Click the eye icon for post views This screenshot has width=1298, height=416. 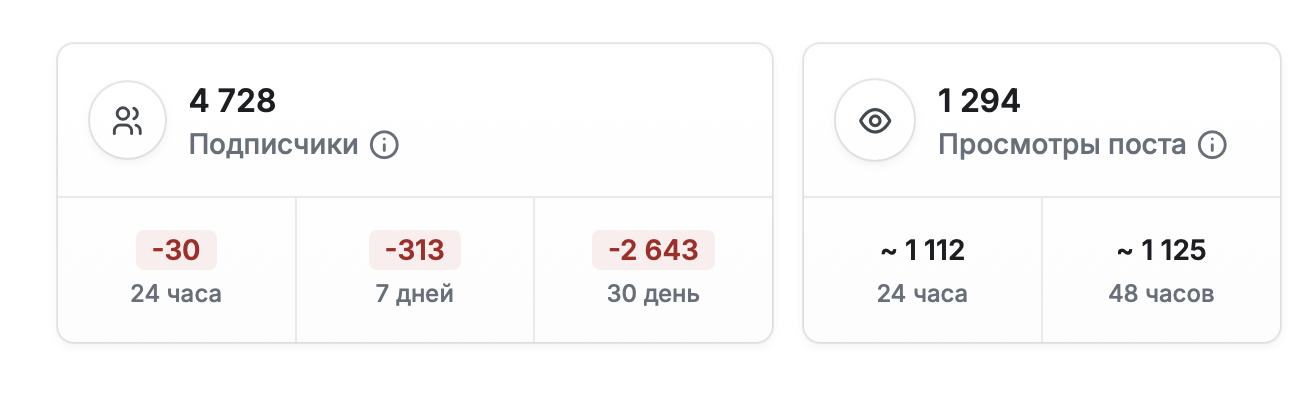(874, 122)
